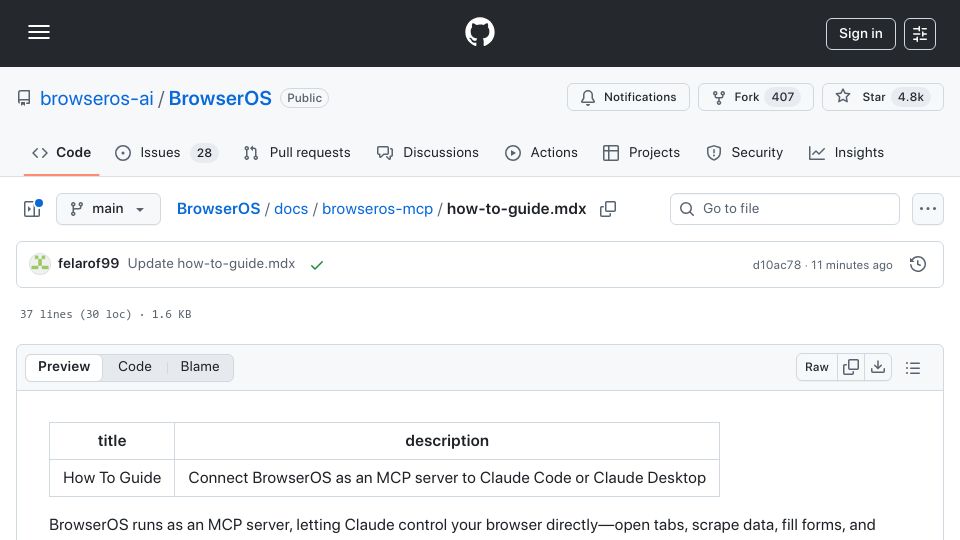Open appearance settings slider icon
Viewport: 960px width, 540px height.
point(920,34)
